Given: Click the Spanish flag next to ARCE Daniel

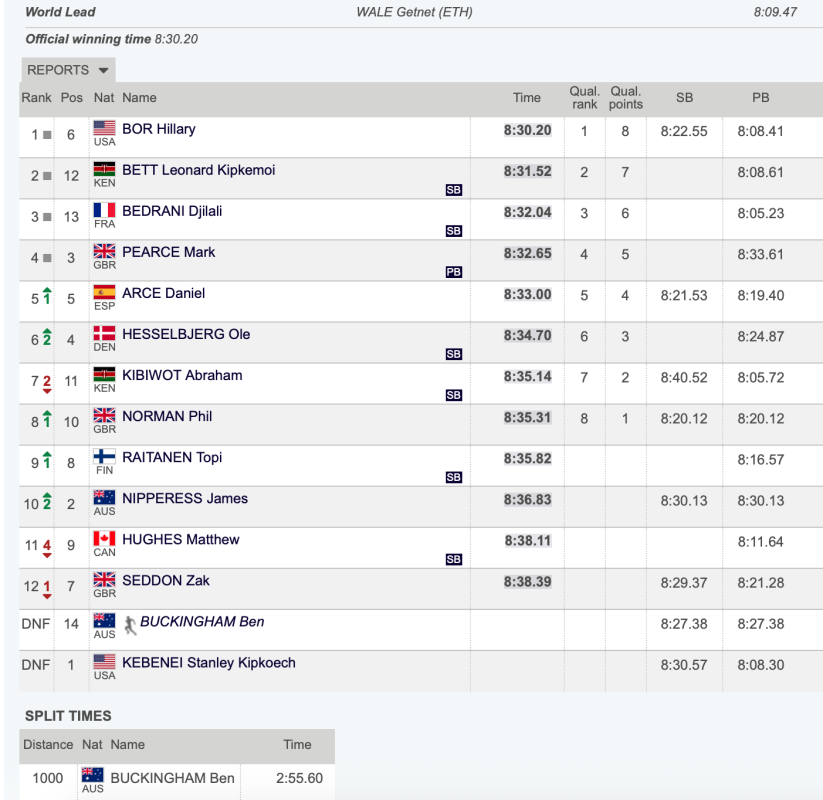Looking at the screenshot, I should 104,292.
